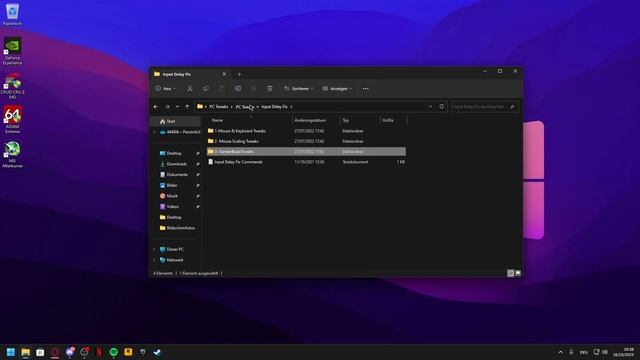Go up one folder level arrow
The image size is (640, 360).
pyautogui.click(x=187, y=107)
